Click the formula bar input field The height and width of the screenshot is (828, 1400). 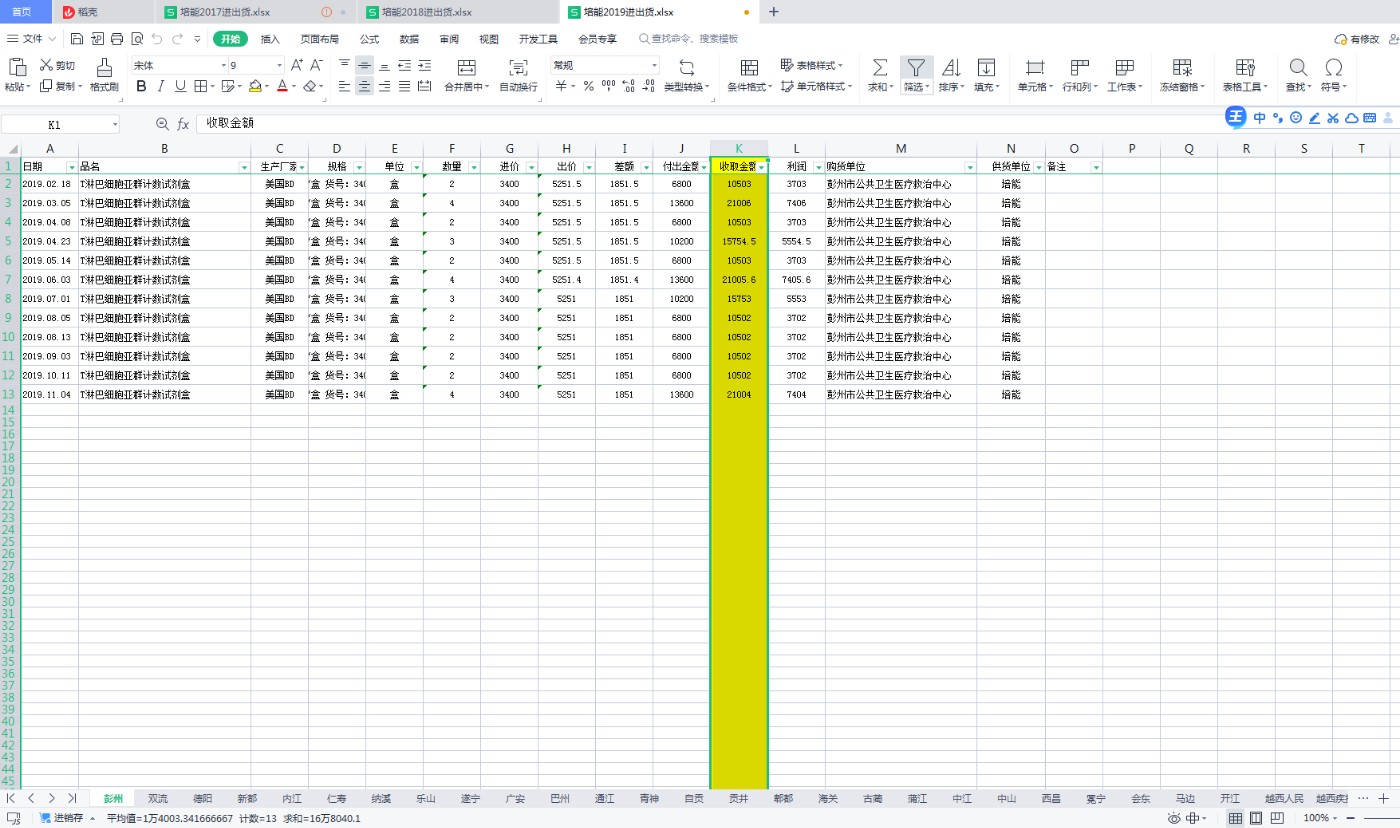click(700, 124)
